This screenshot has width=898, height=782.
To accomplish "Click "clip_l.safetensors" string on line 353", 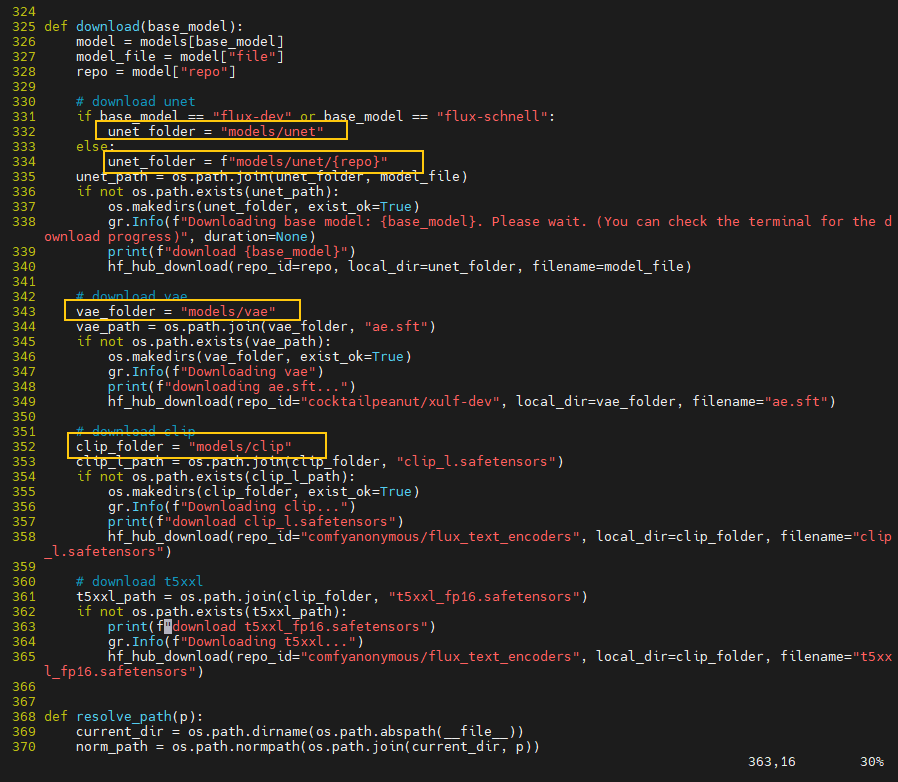I will (476, 461).
